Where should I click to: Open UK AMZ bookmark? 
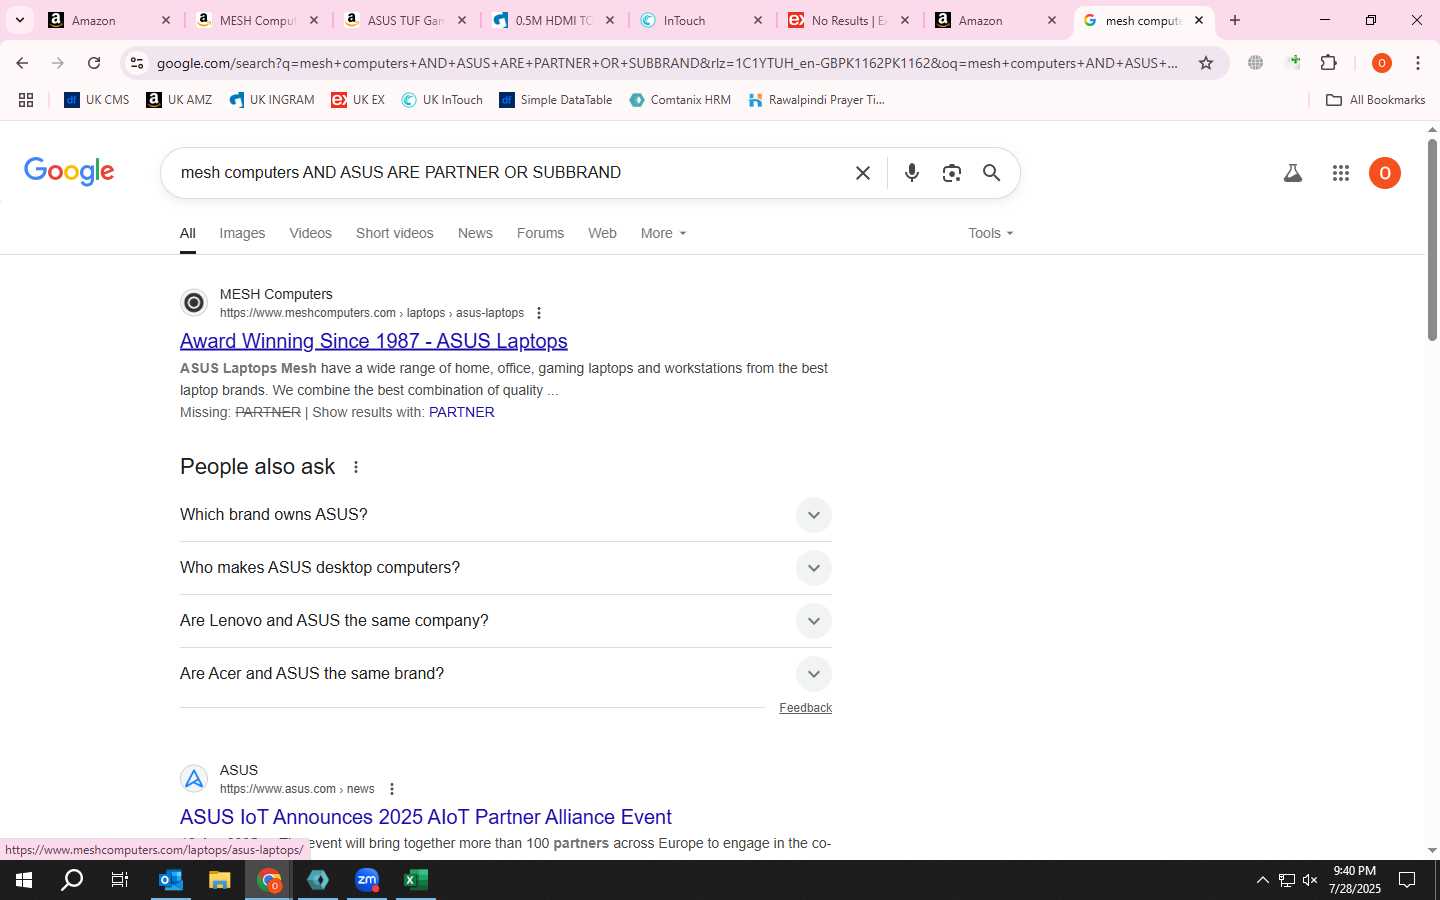(x=179, y=100)
